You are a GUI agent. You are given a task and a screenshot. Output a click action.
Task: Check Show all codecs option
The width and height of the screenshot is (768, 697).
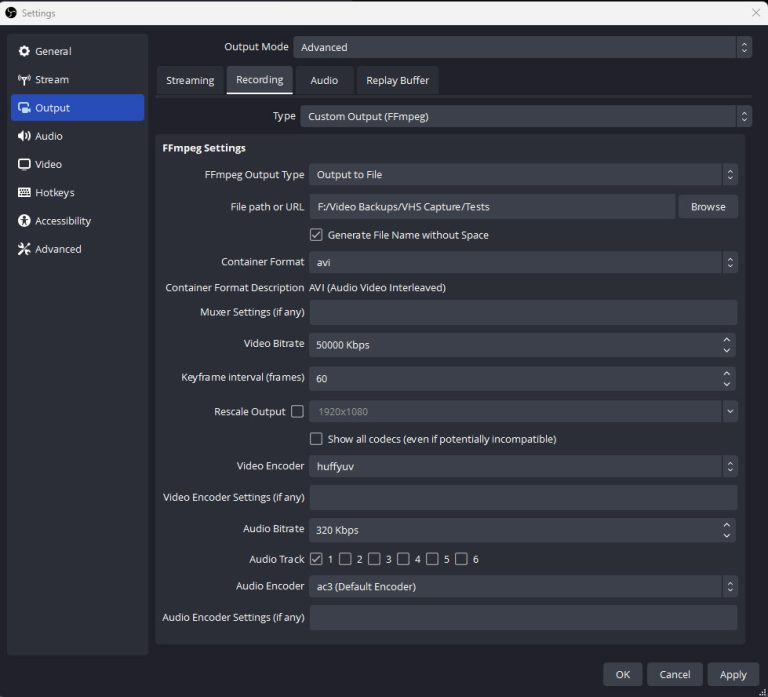[316, 439]
